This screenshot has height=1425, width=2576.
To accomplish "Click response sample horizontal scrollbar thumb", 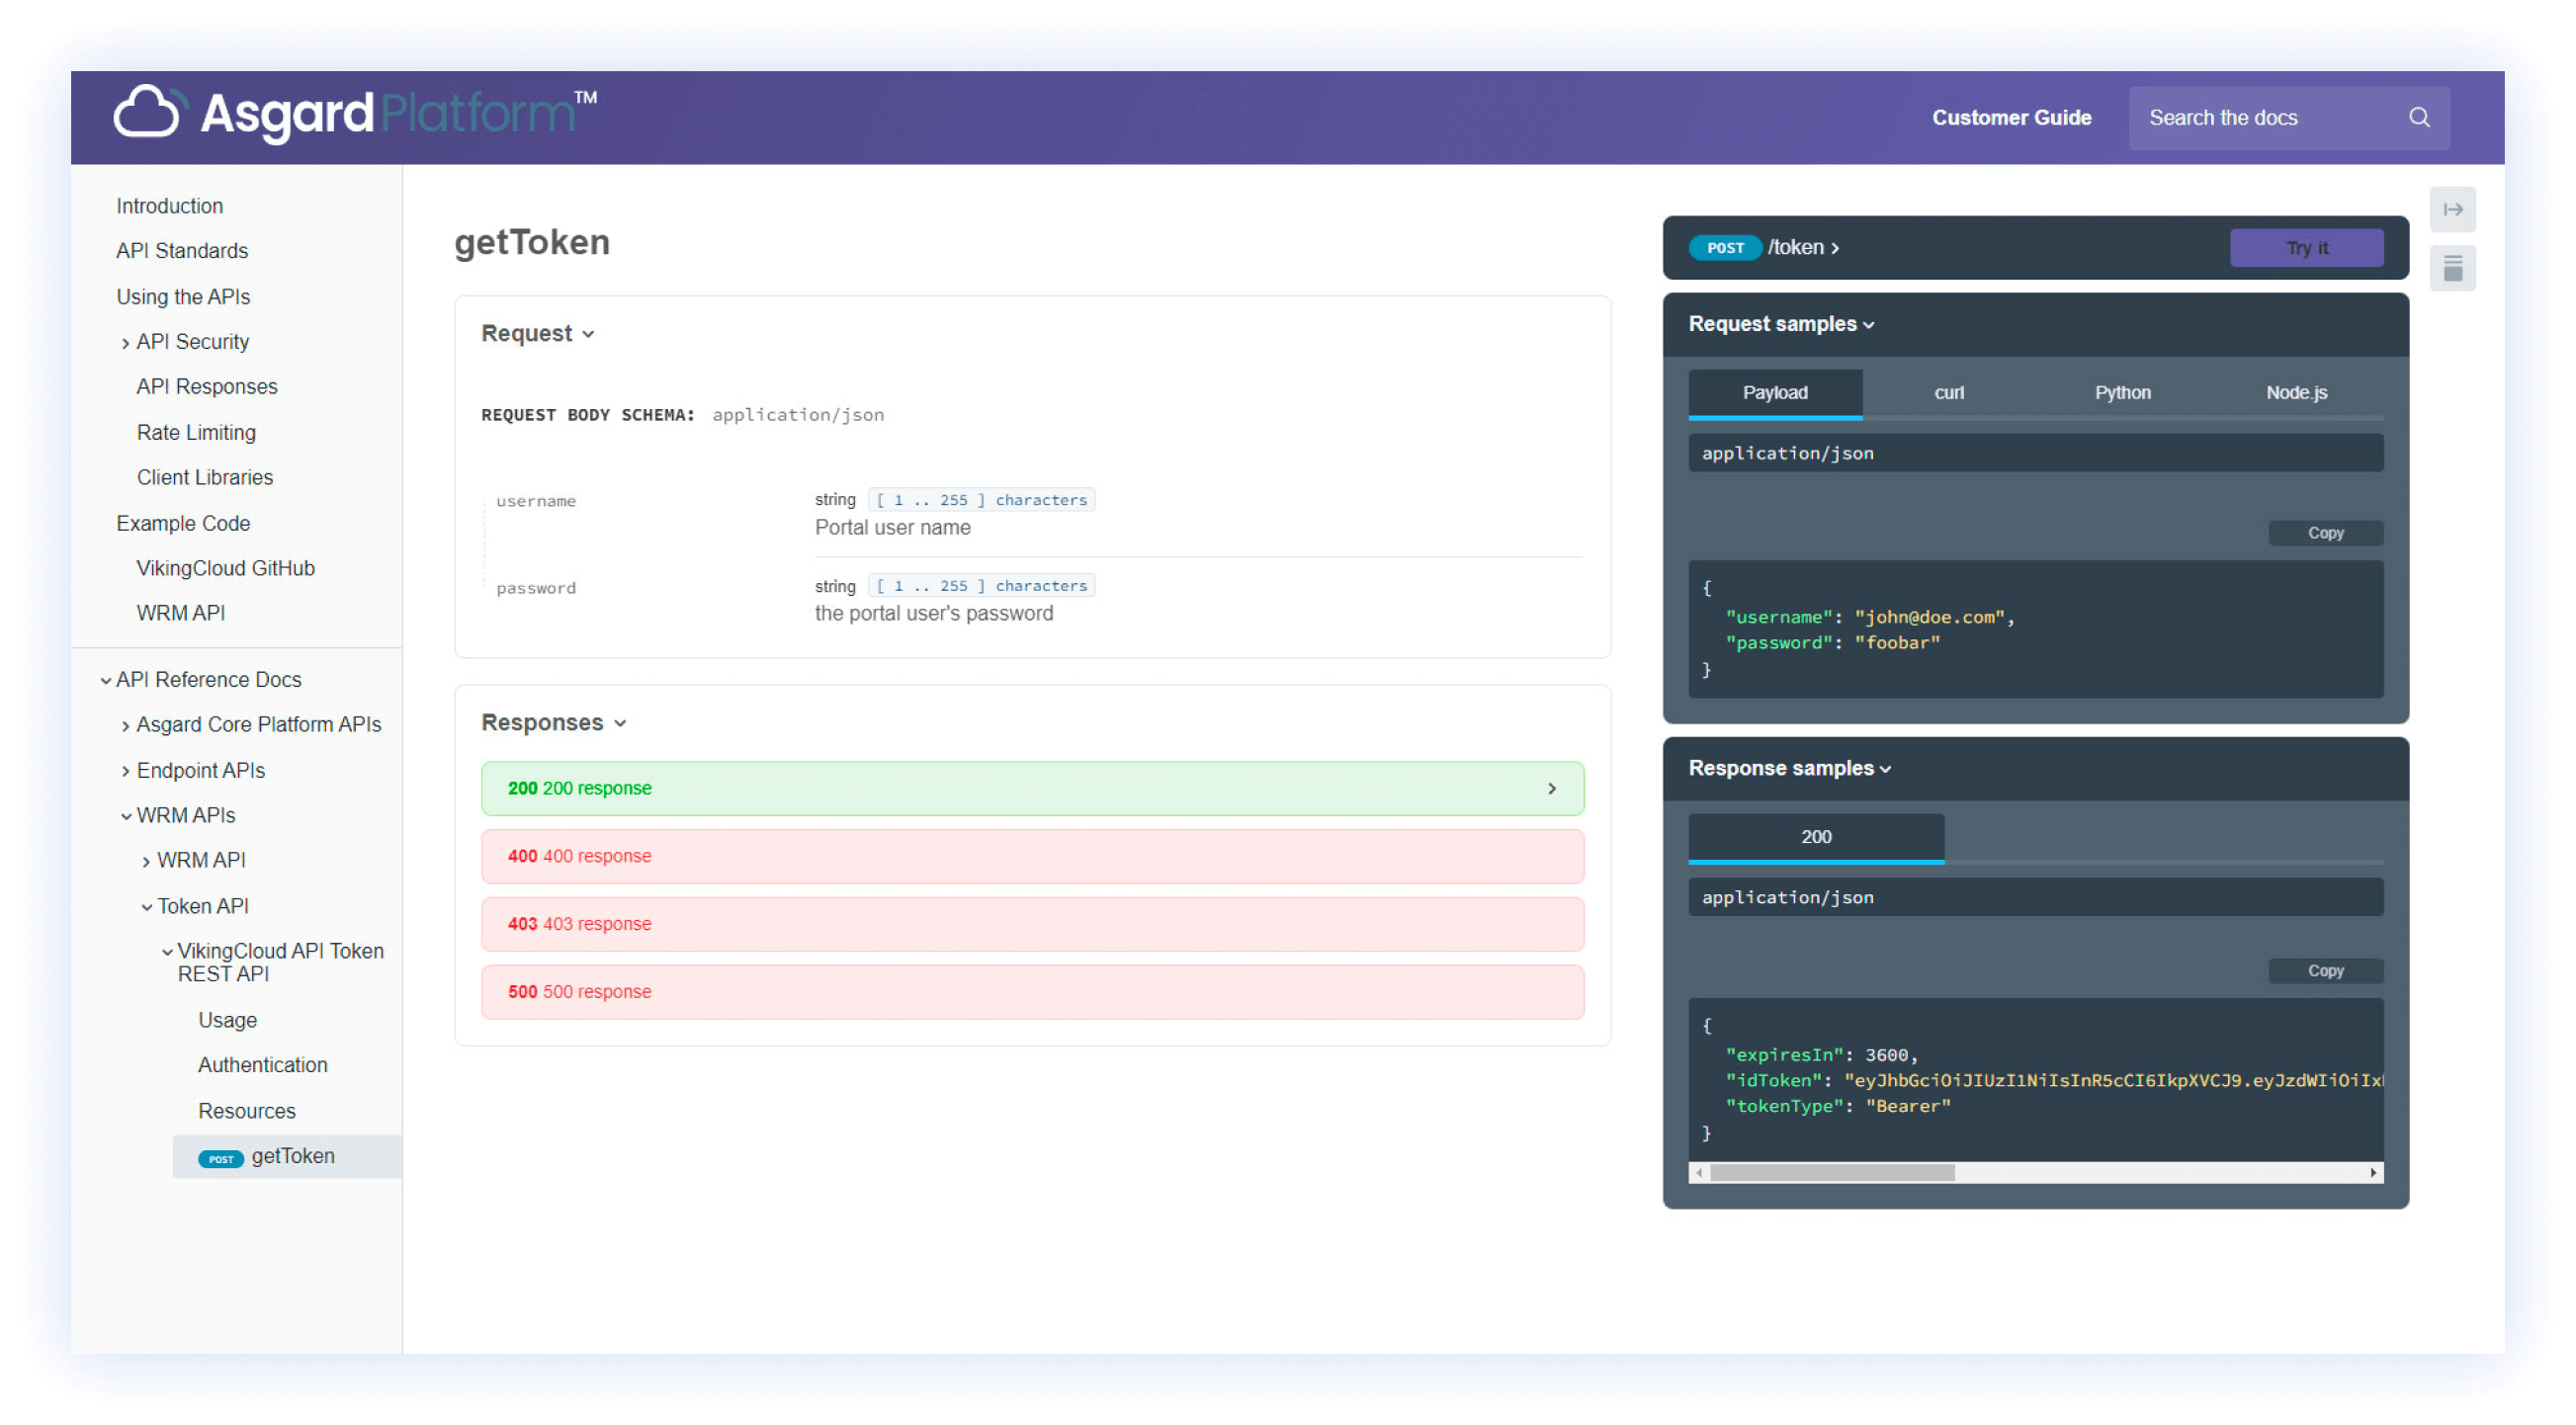I will [1832, 1173].
